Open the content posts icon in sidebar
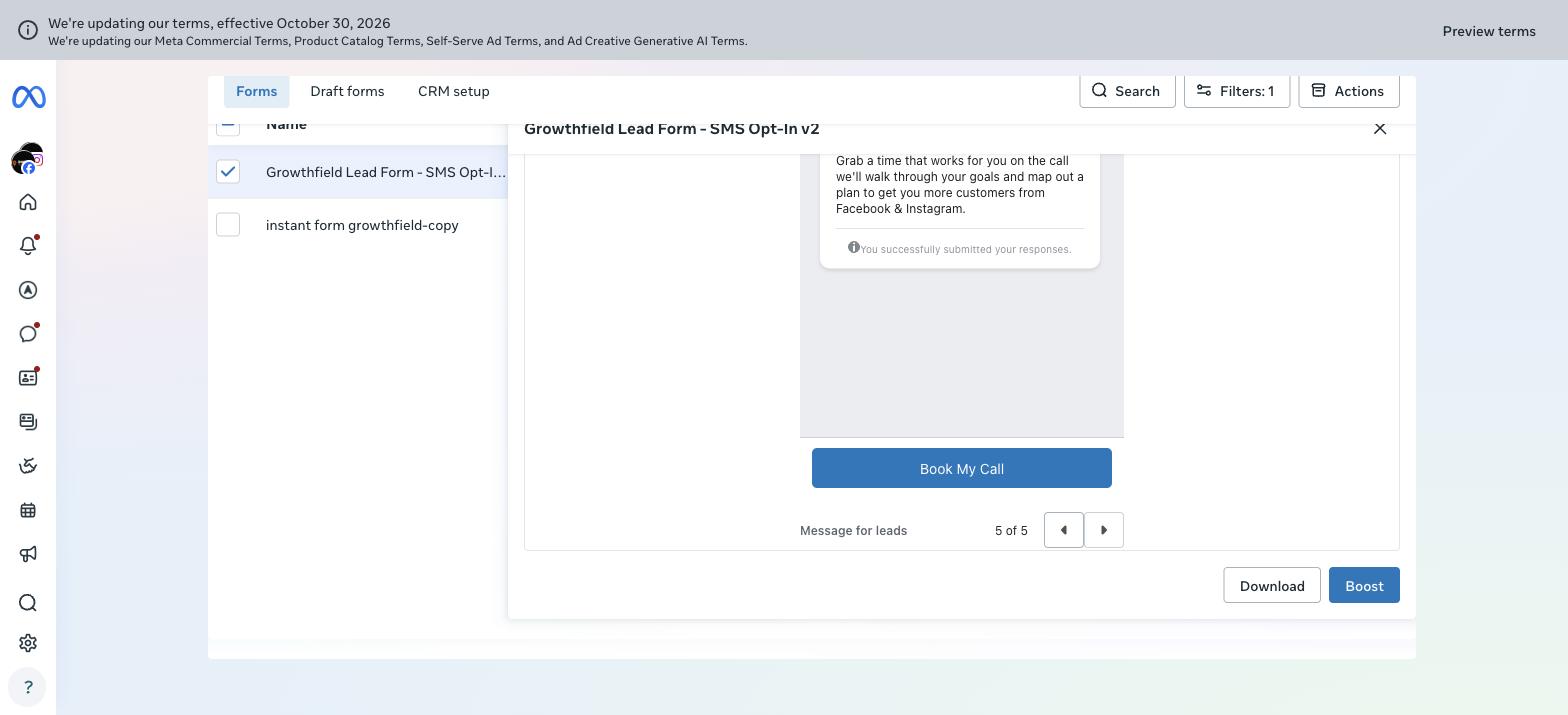 pyautogui.click(x=28, y=422)
